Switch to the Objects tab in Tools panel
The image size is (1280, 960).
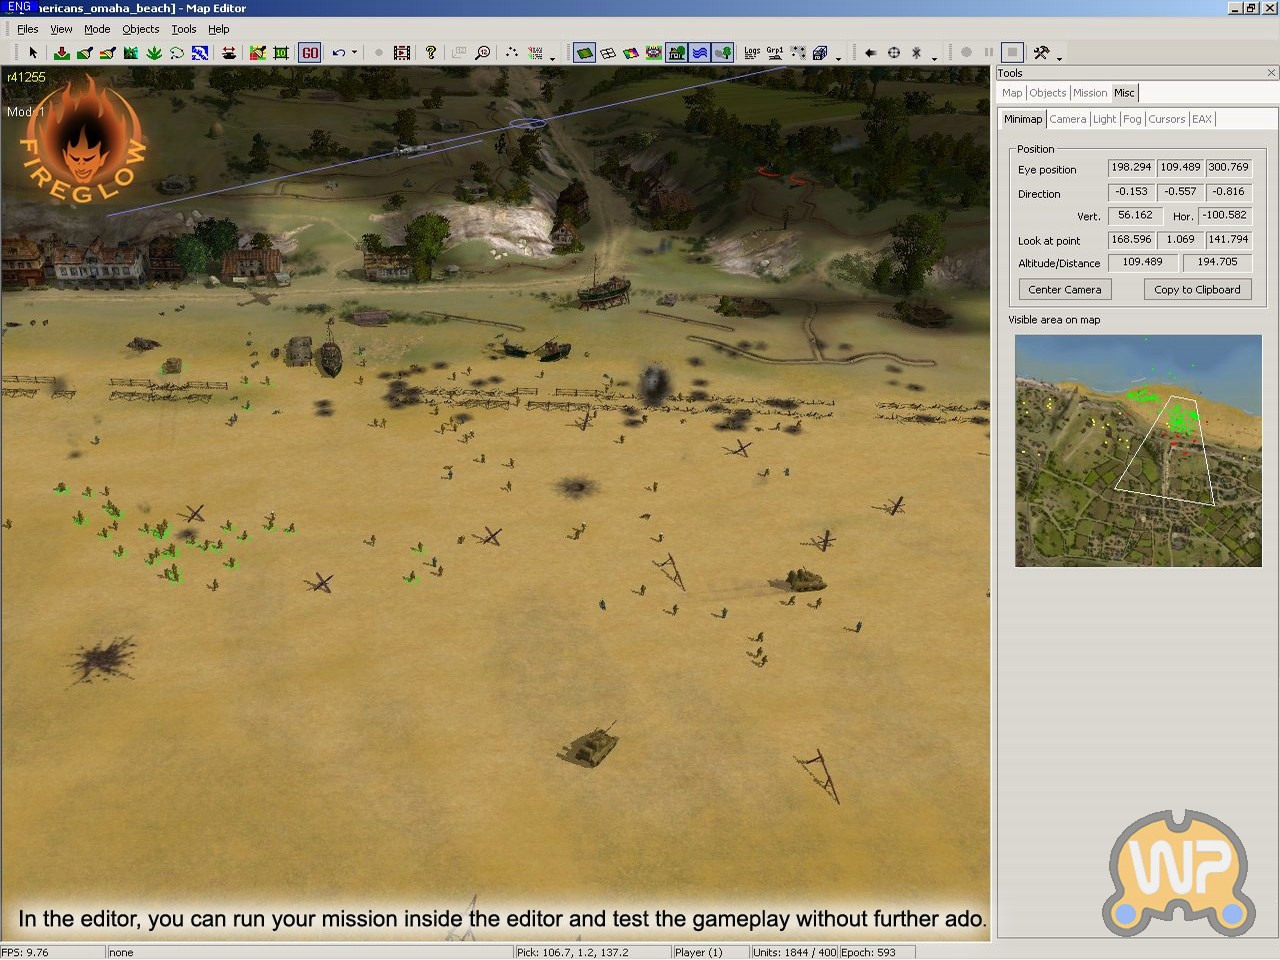1048,93
